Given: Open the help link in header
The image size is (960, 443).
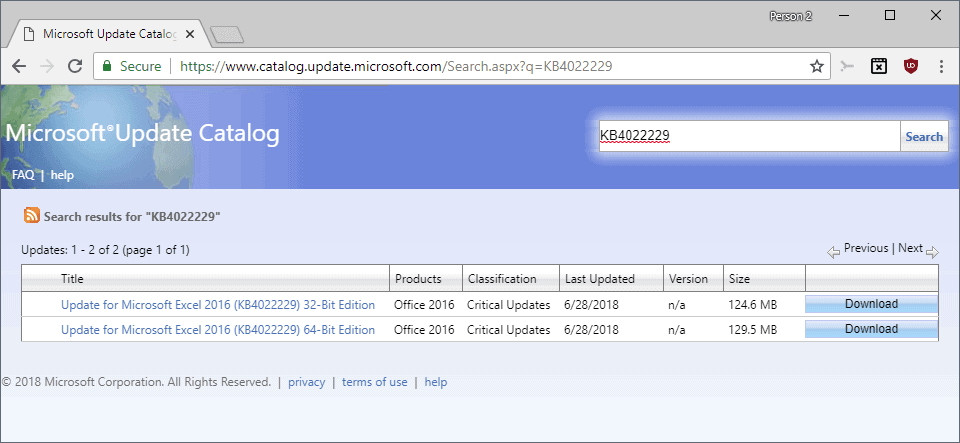Looking at the screenshot, I should pos(62,175).
